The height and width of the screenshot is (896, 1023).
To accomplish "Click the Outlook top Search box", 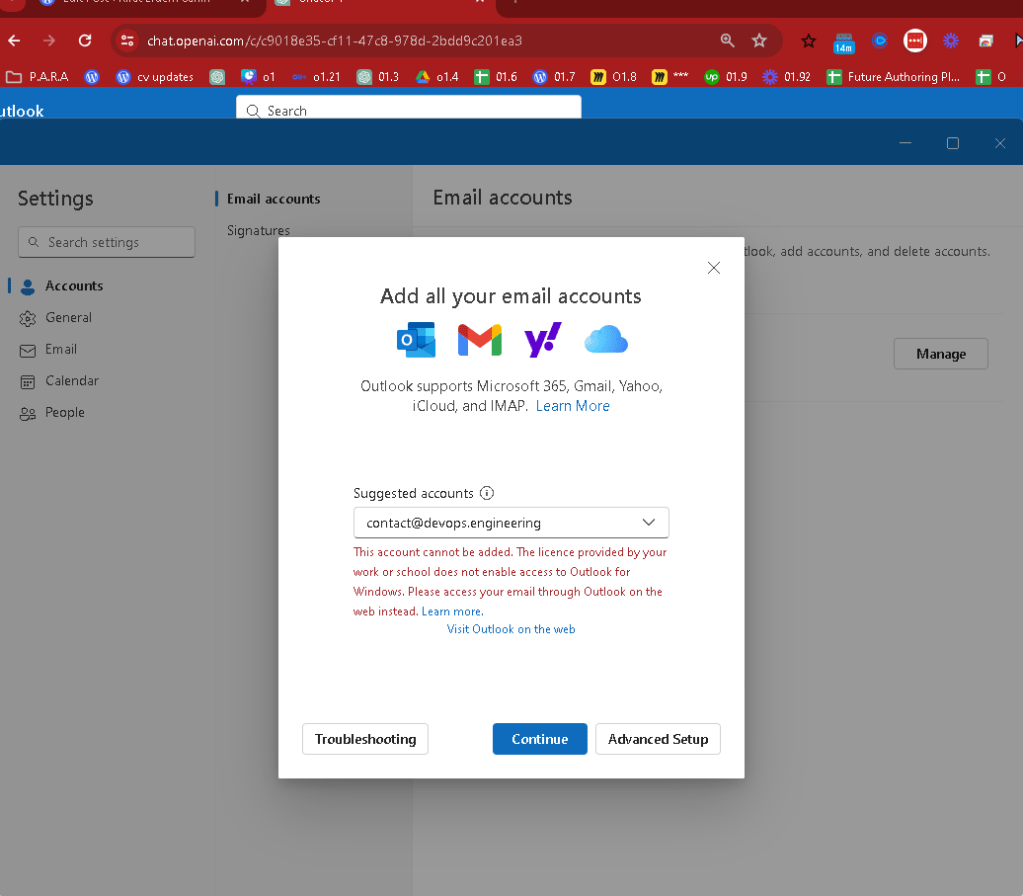I will coord(408,108).
